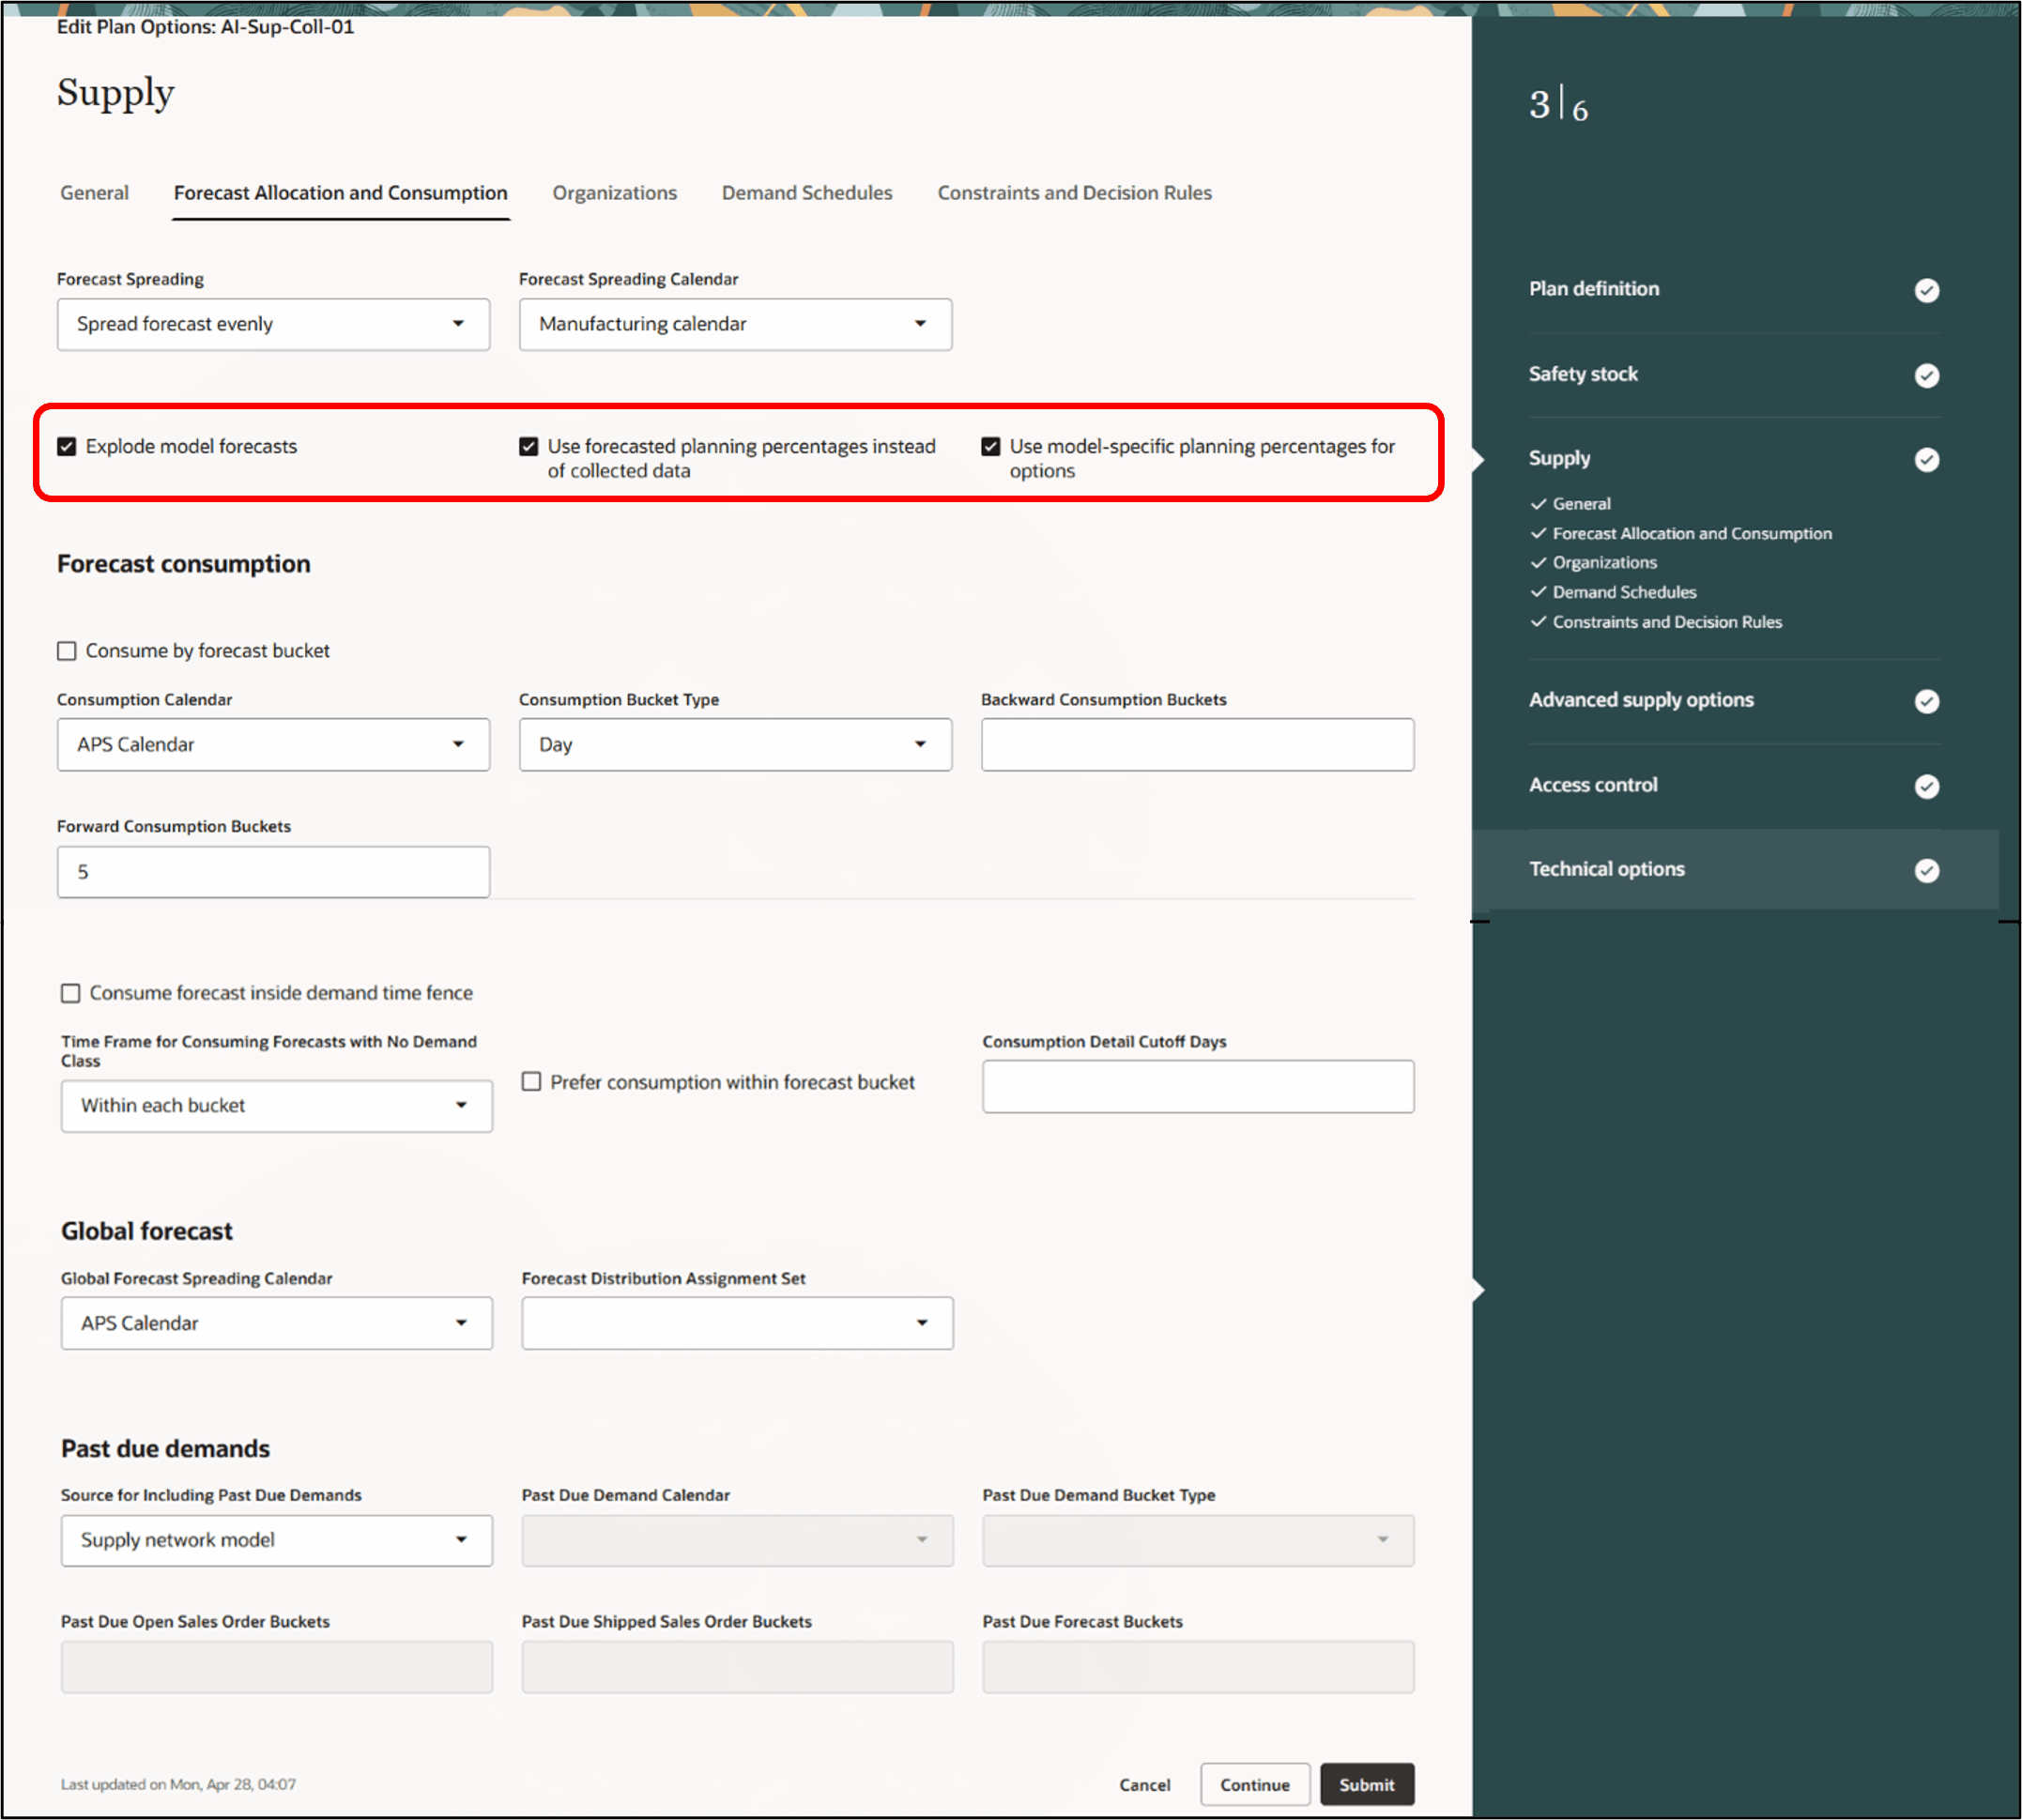The width and height of the screenshot is (2022, 1820).
Task: Click Advanced supply options checkmark icon
Action: pos(1926,701)
